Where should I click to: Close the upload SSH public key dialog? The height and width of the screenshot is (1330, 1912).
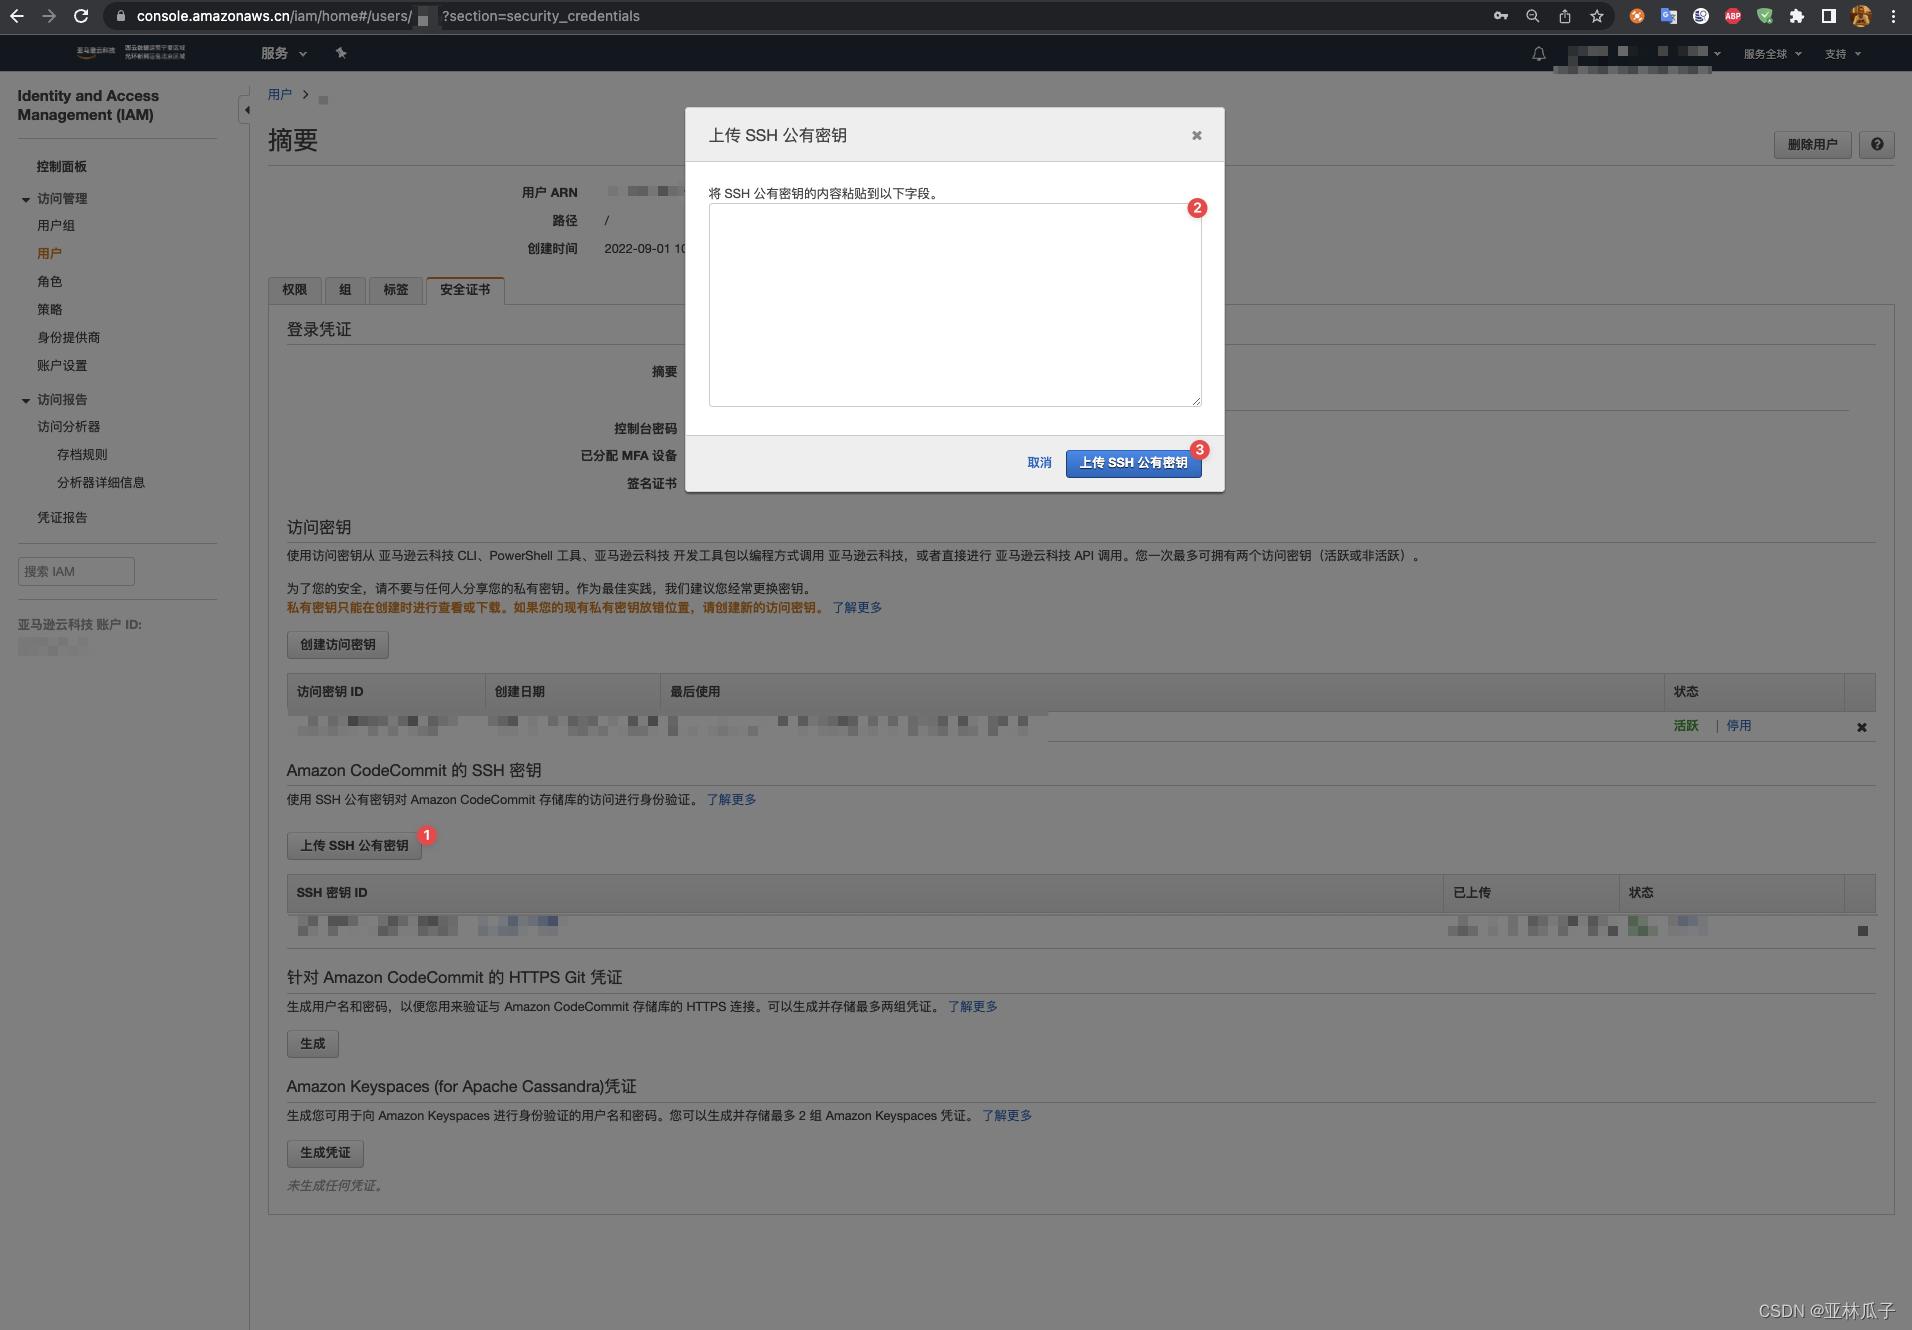(x=1196, y=135)
